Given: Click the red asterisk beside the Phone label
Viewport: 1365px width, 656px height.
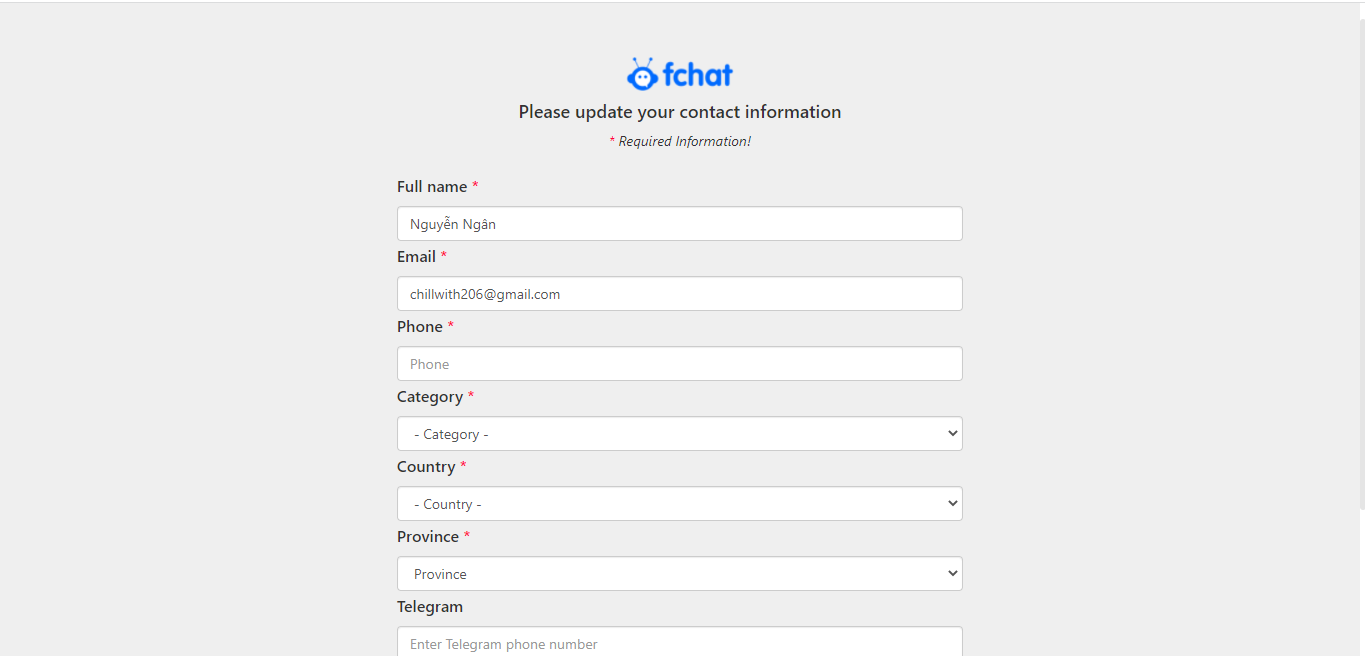Looking at the screenshot, I should (x=451, y=326).
